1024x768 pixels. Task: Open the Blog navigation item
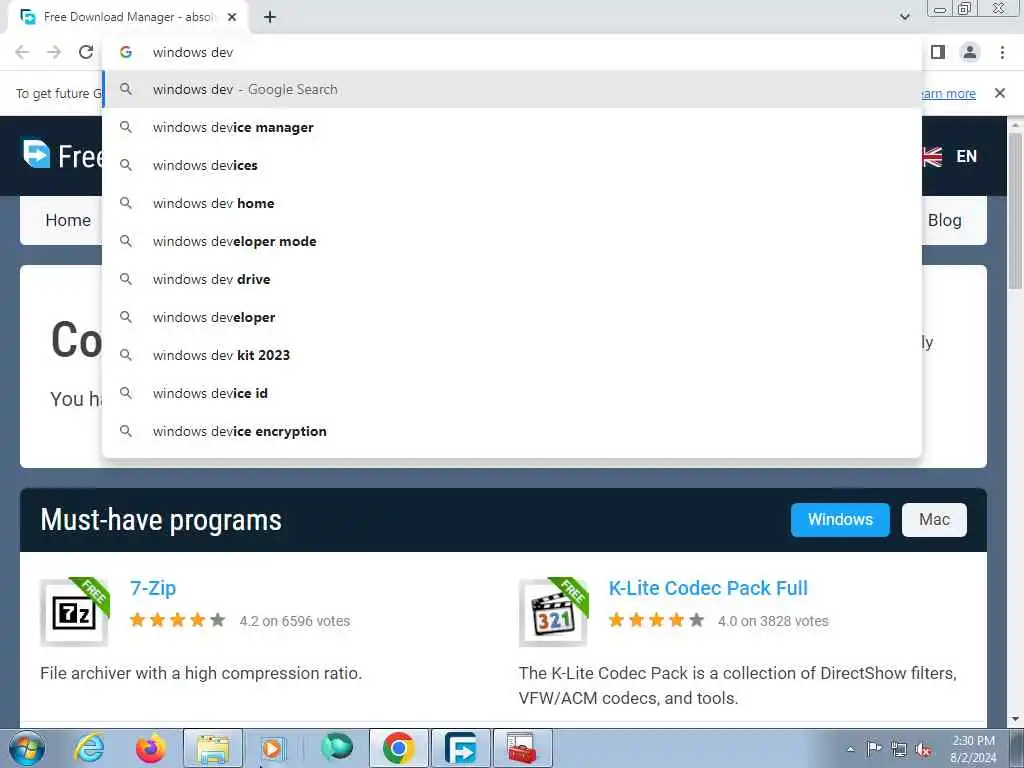click(944, 220)
